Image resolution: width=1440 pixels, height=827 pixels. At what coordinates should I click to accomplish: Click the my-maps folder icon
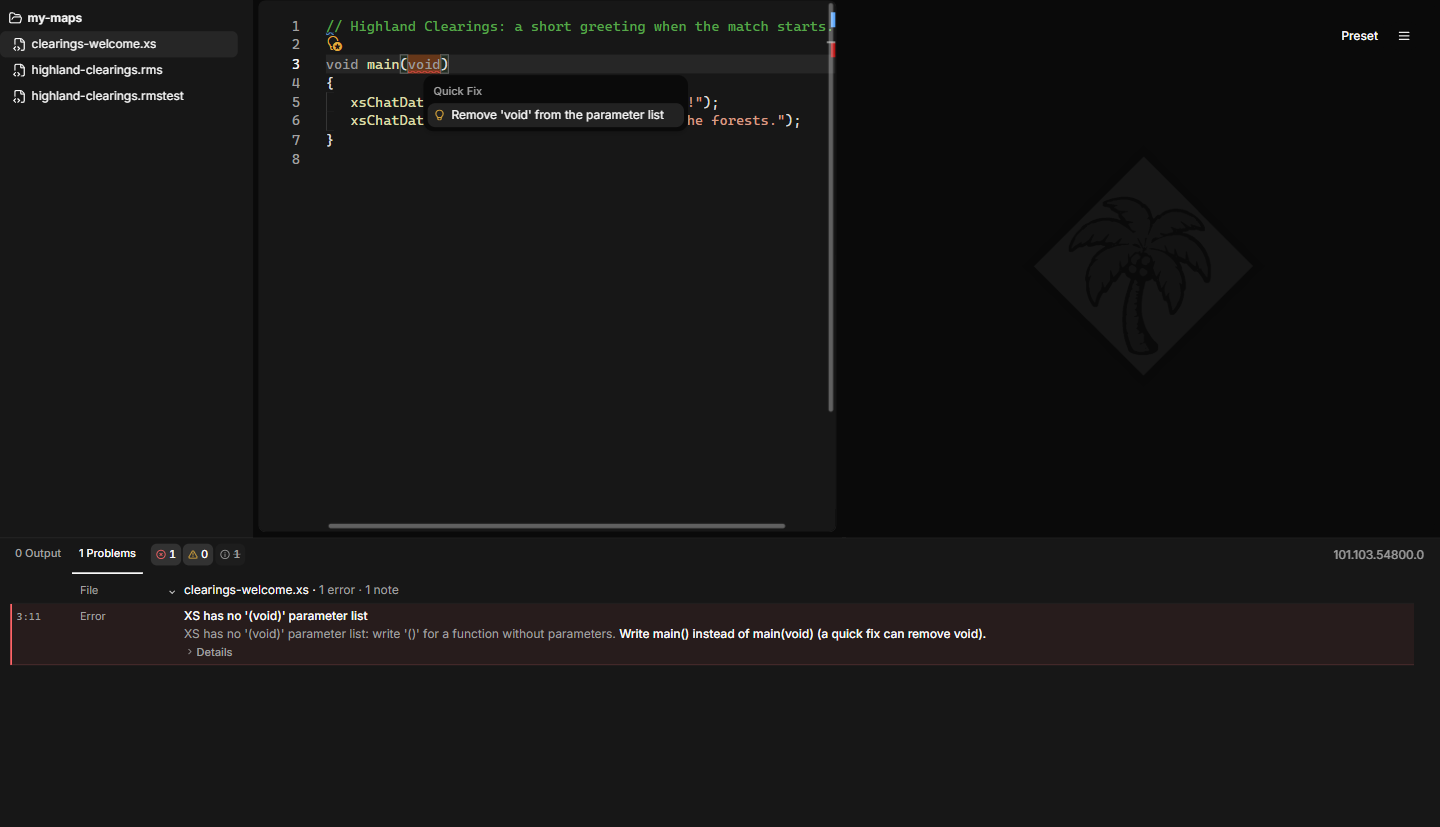[15, 18]
